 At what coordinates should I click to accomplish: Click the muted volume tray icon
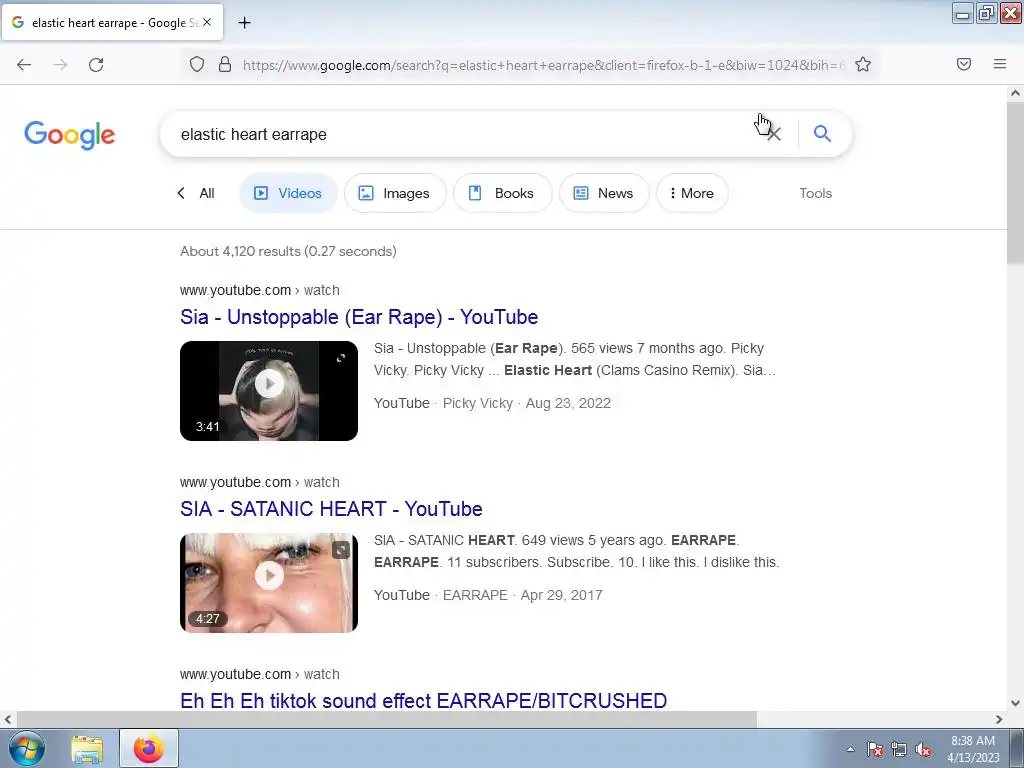pyautogui.click(x=923, y=749)
